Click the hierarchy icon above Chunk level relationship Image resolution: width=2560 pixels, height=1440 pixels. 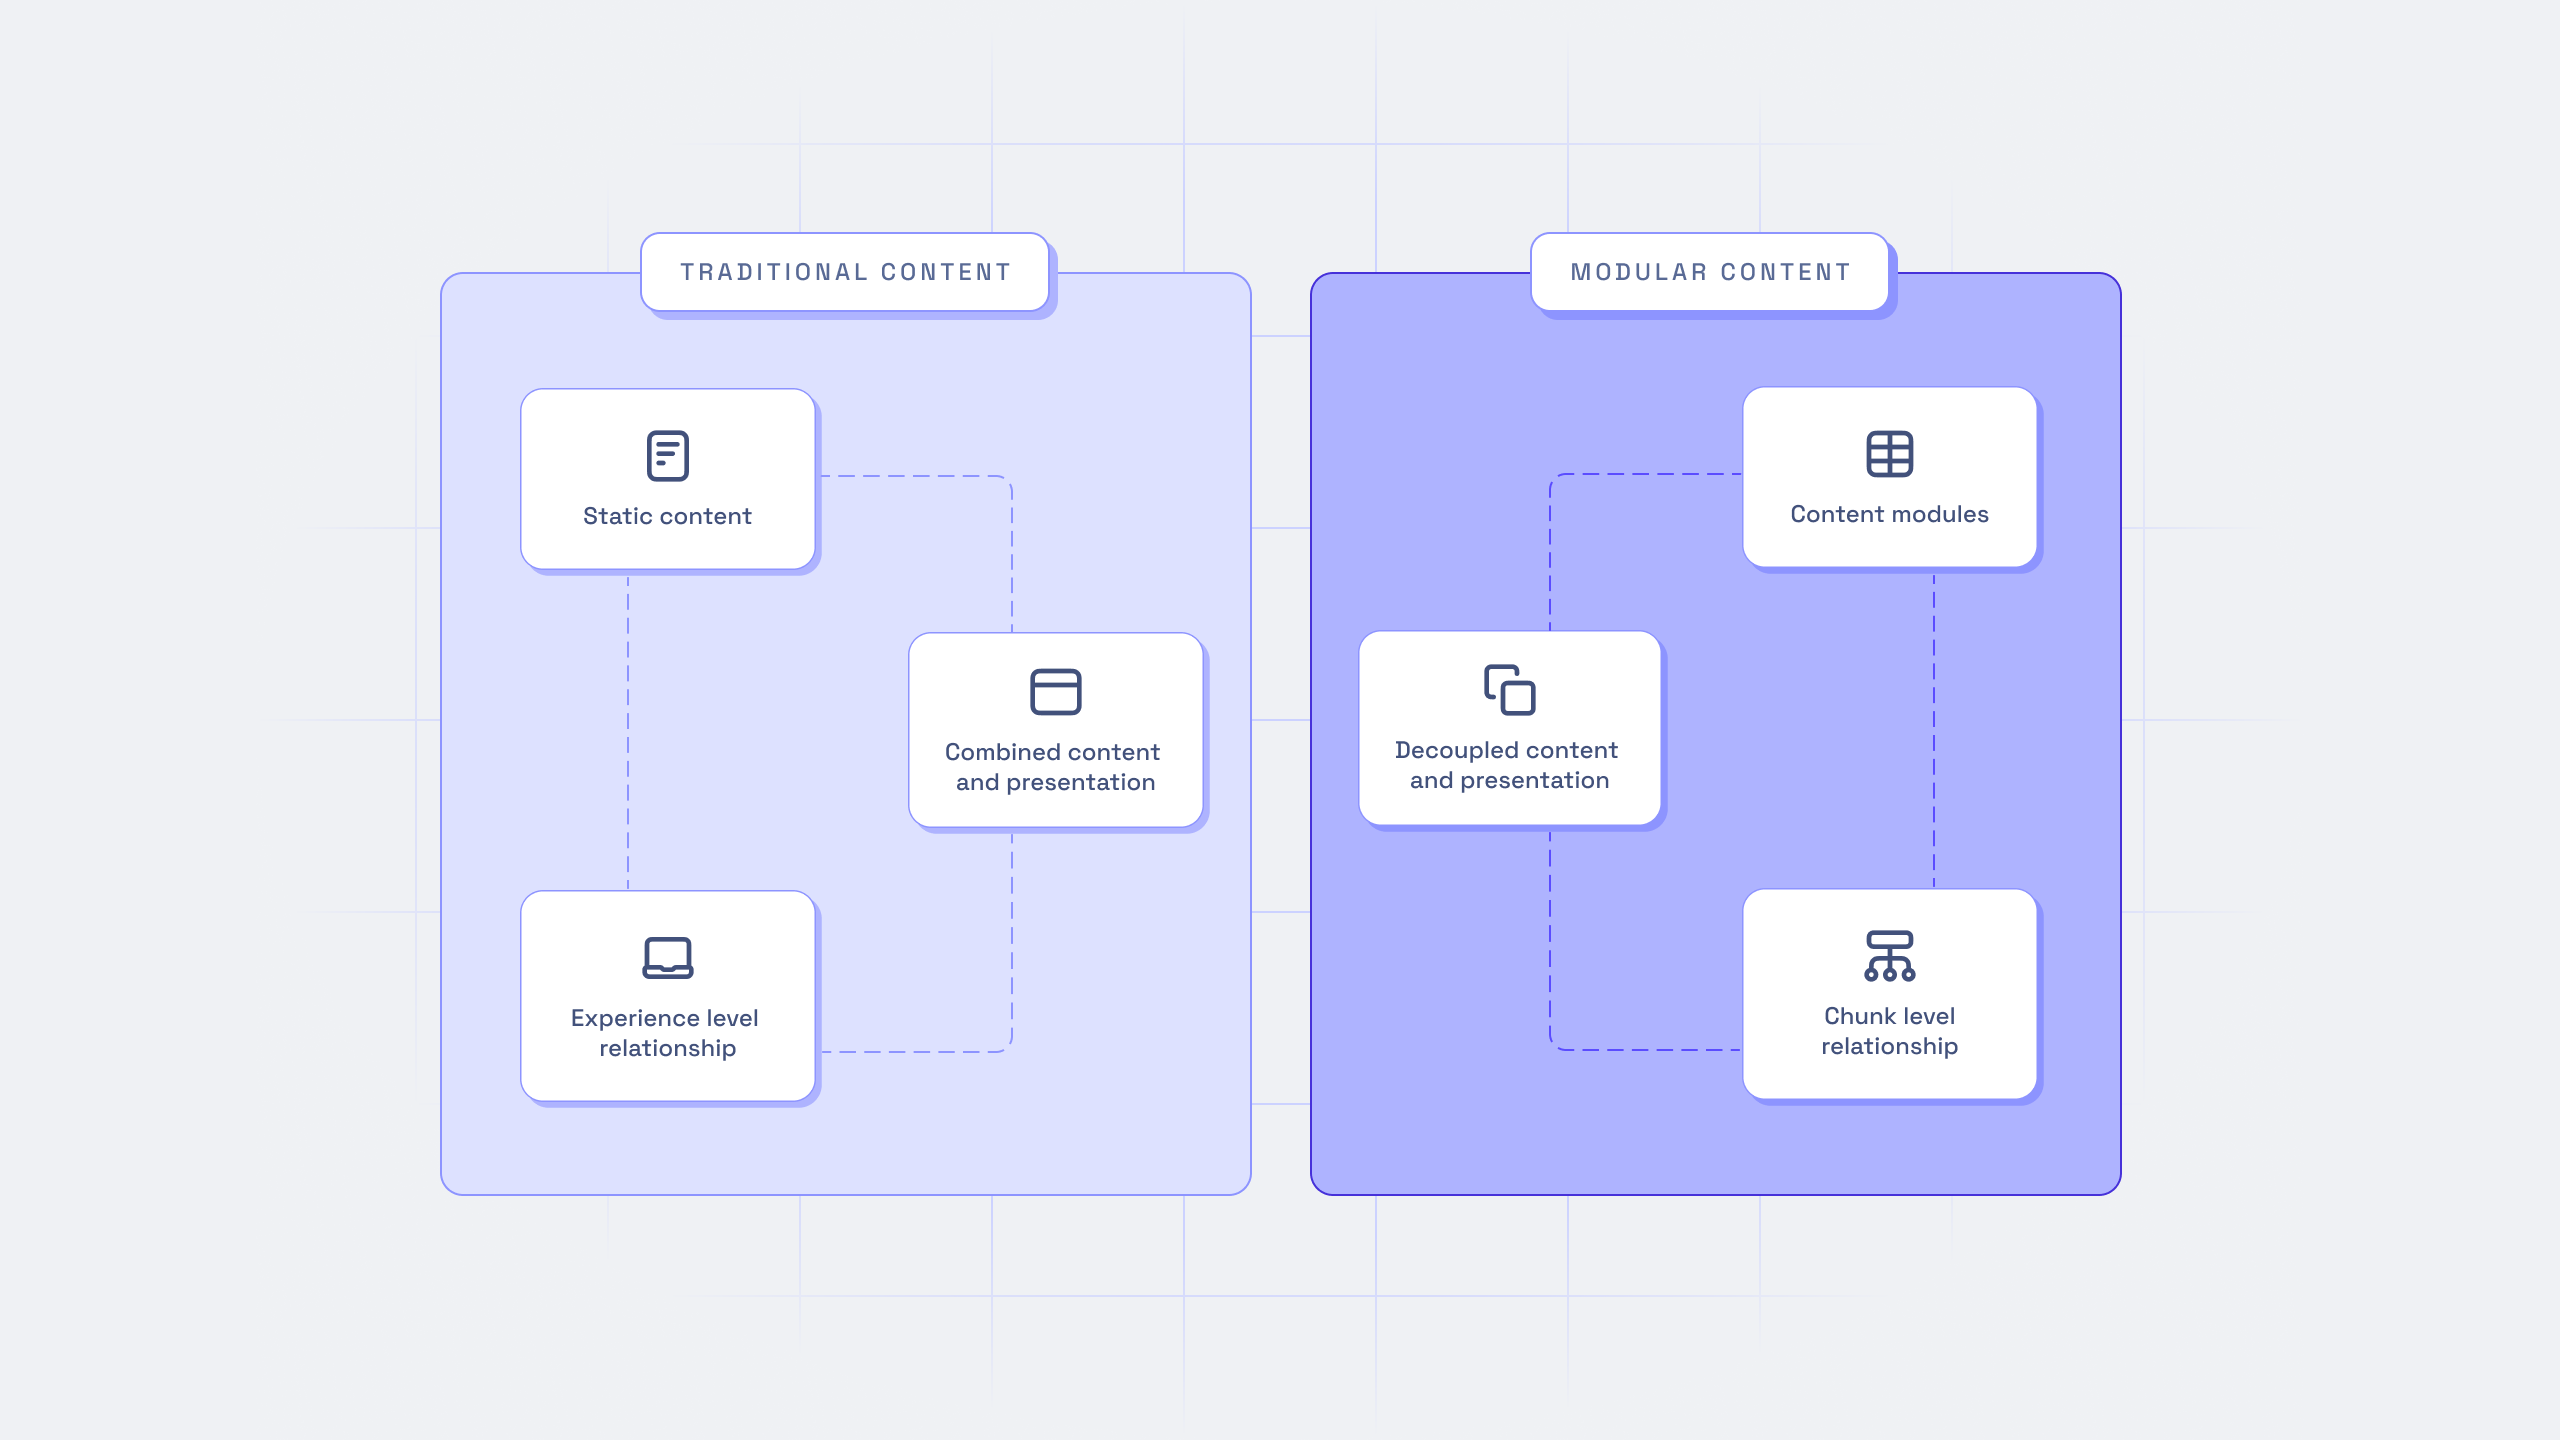(1889, 956)
